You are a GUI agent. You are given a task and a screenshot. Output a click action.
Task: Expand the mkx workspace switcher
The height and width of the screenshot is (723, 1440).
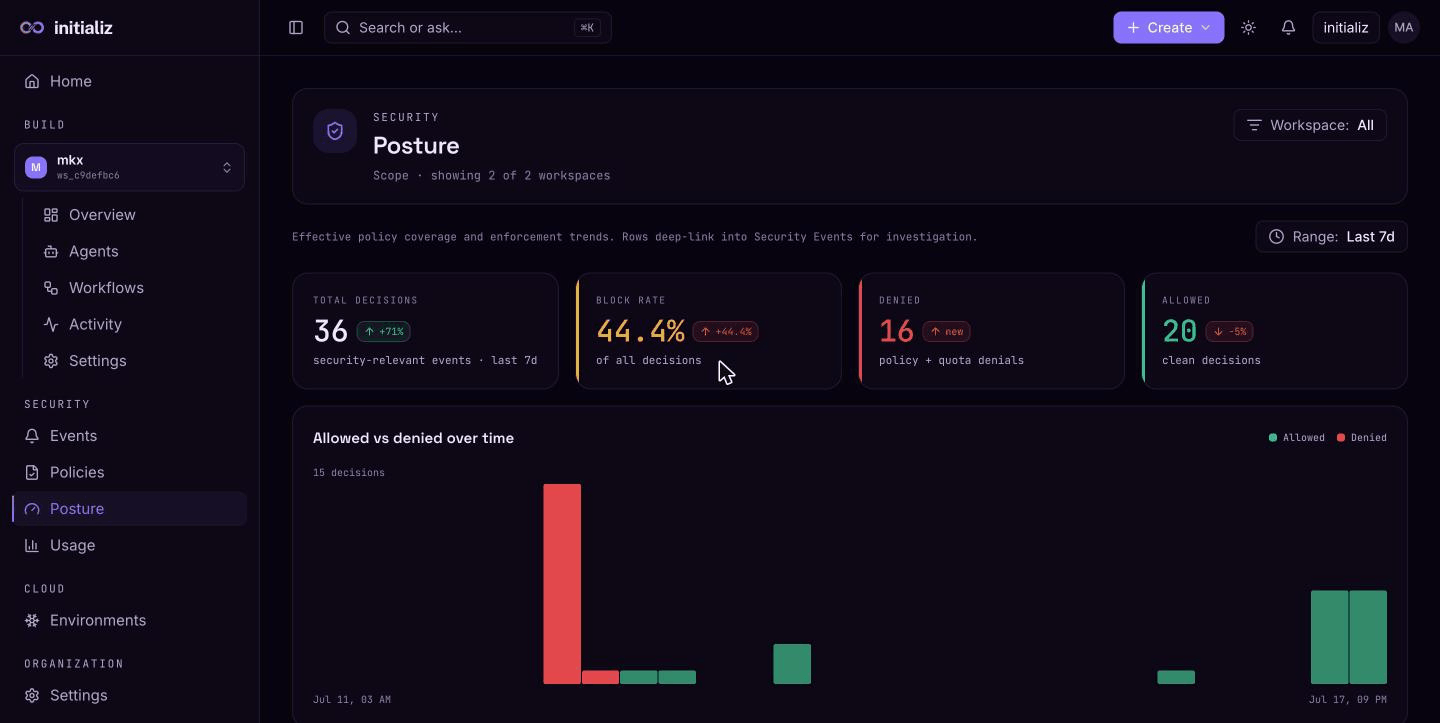click(129, 167)
